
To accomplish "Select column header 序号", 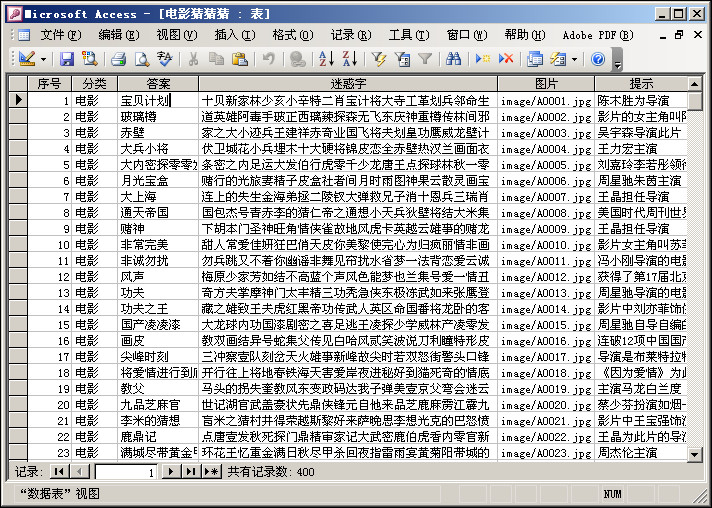I will pos(49,84).
